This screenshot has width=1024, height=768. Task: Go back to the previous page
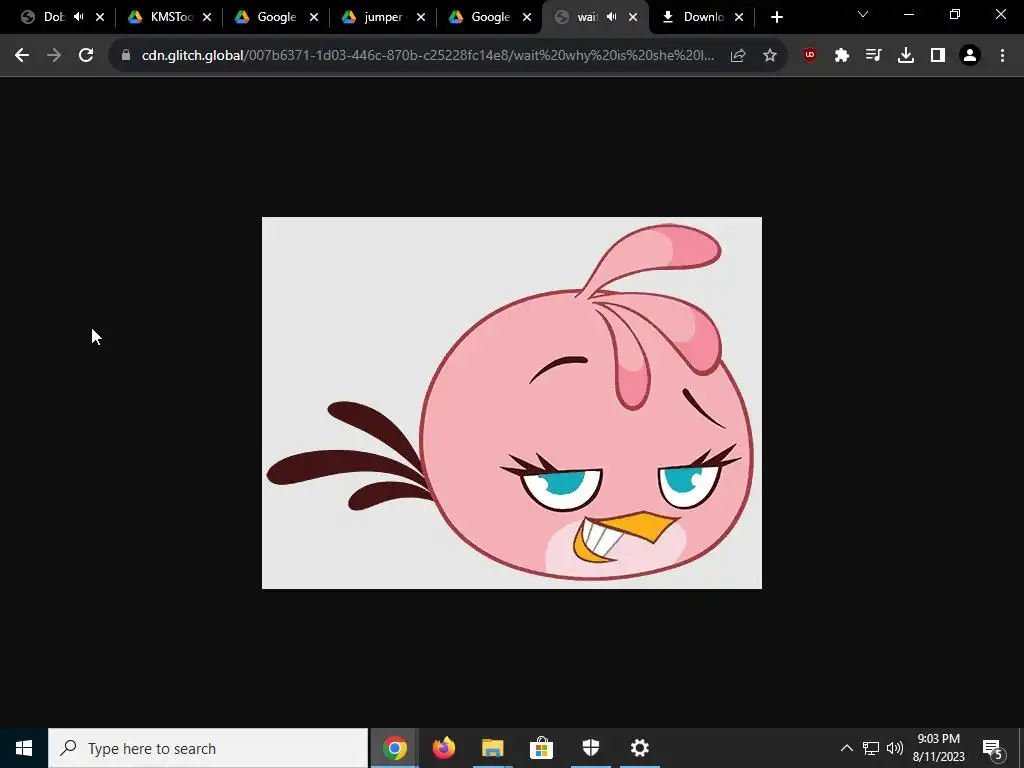point(22,56)
